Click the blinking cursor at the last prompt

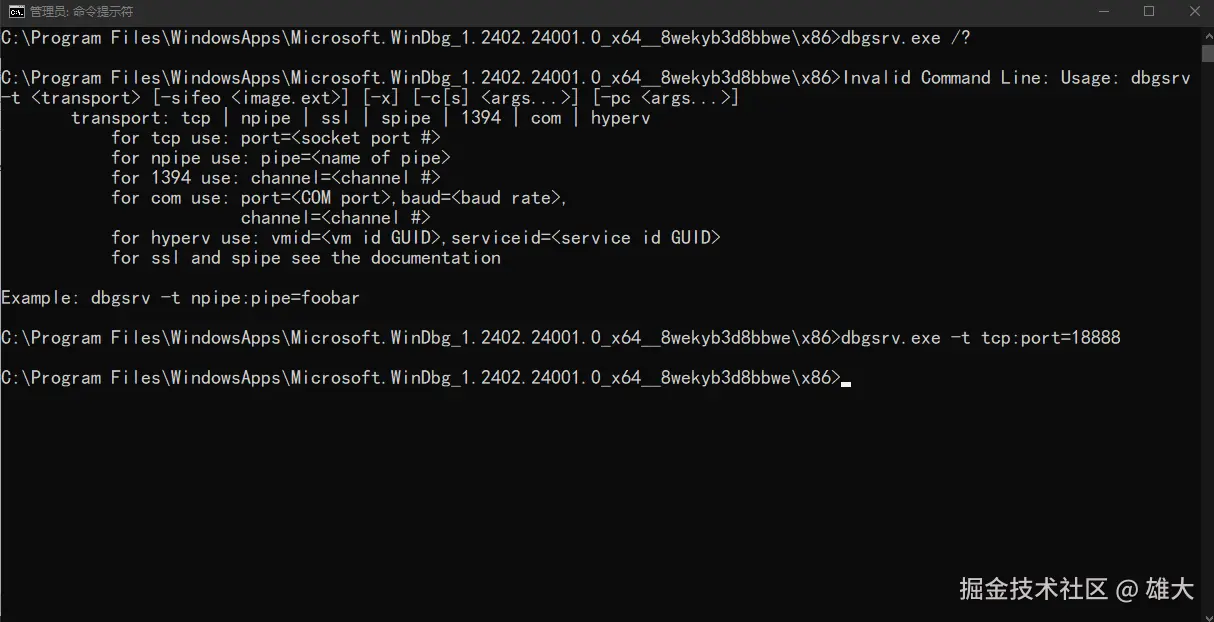846,379
